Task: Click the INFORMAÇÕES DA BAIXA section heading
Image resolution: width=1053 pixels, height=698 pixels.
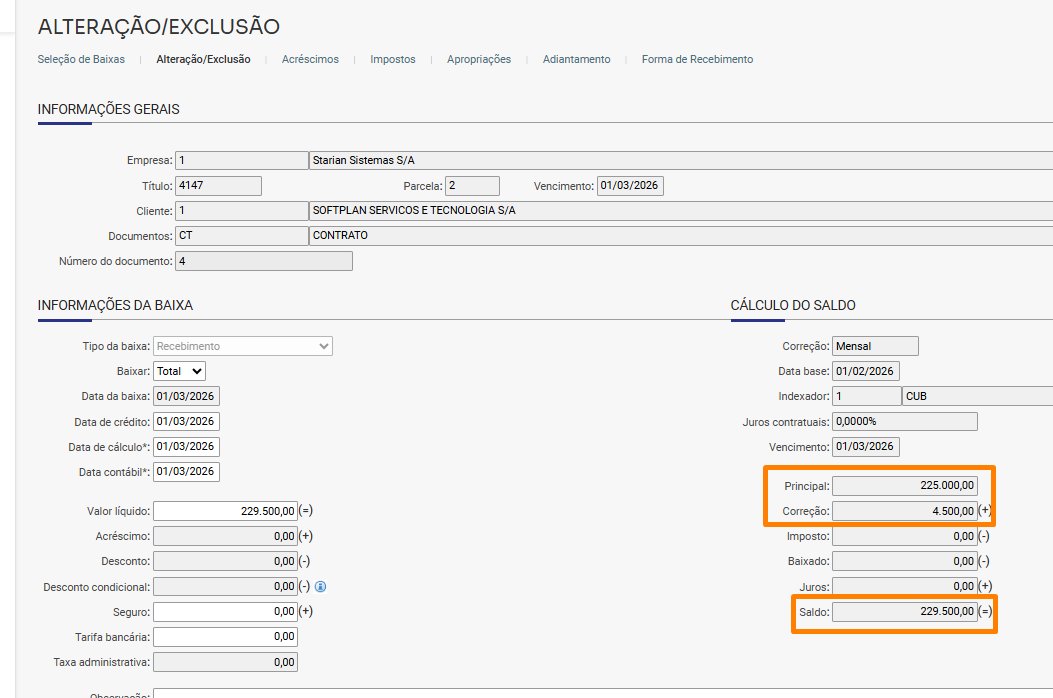Action: (x=116, y=305)
